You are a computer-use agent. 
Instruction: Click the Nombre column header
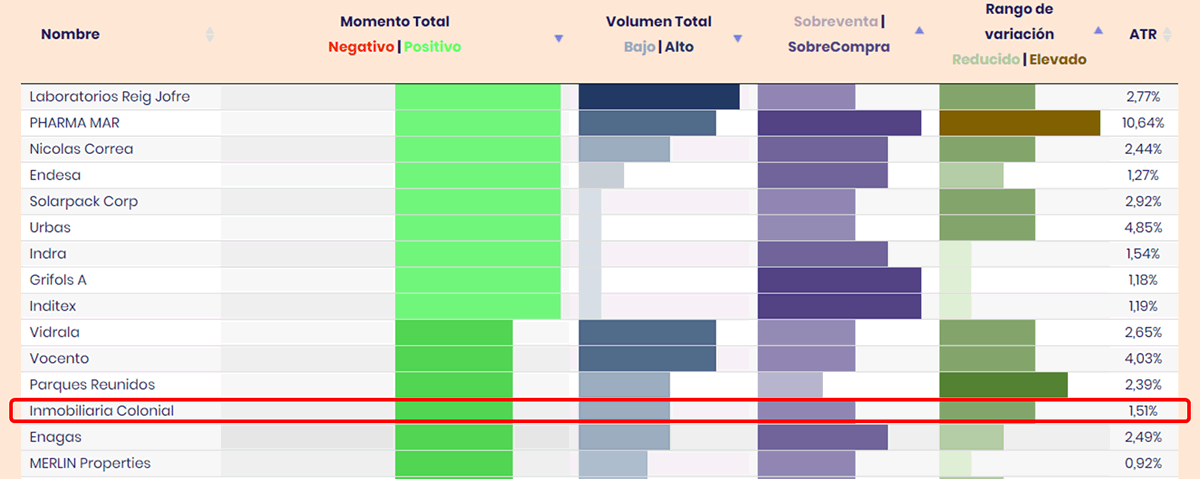coord(70,34)
